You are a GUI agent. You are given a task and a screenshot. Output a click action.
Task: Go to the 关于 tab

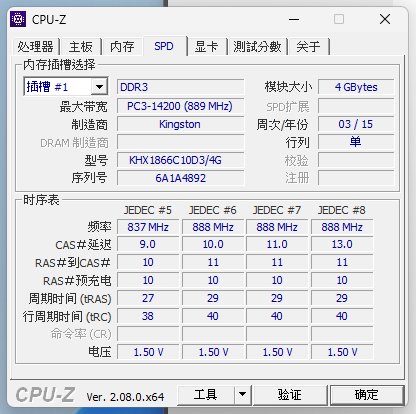(309, 46)
